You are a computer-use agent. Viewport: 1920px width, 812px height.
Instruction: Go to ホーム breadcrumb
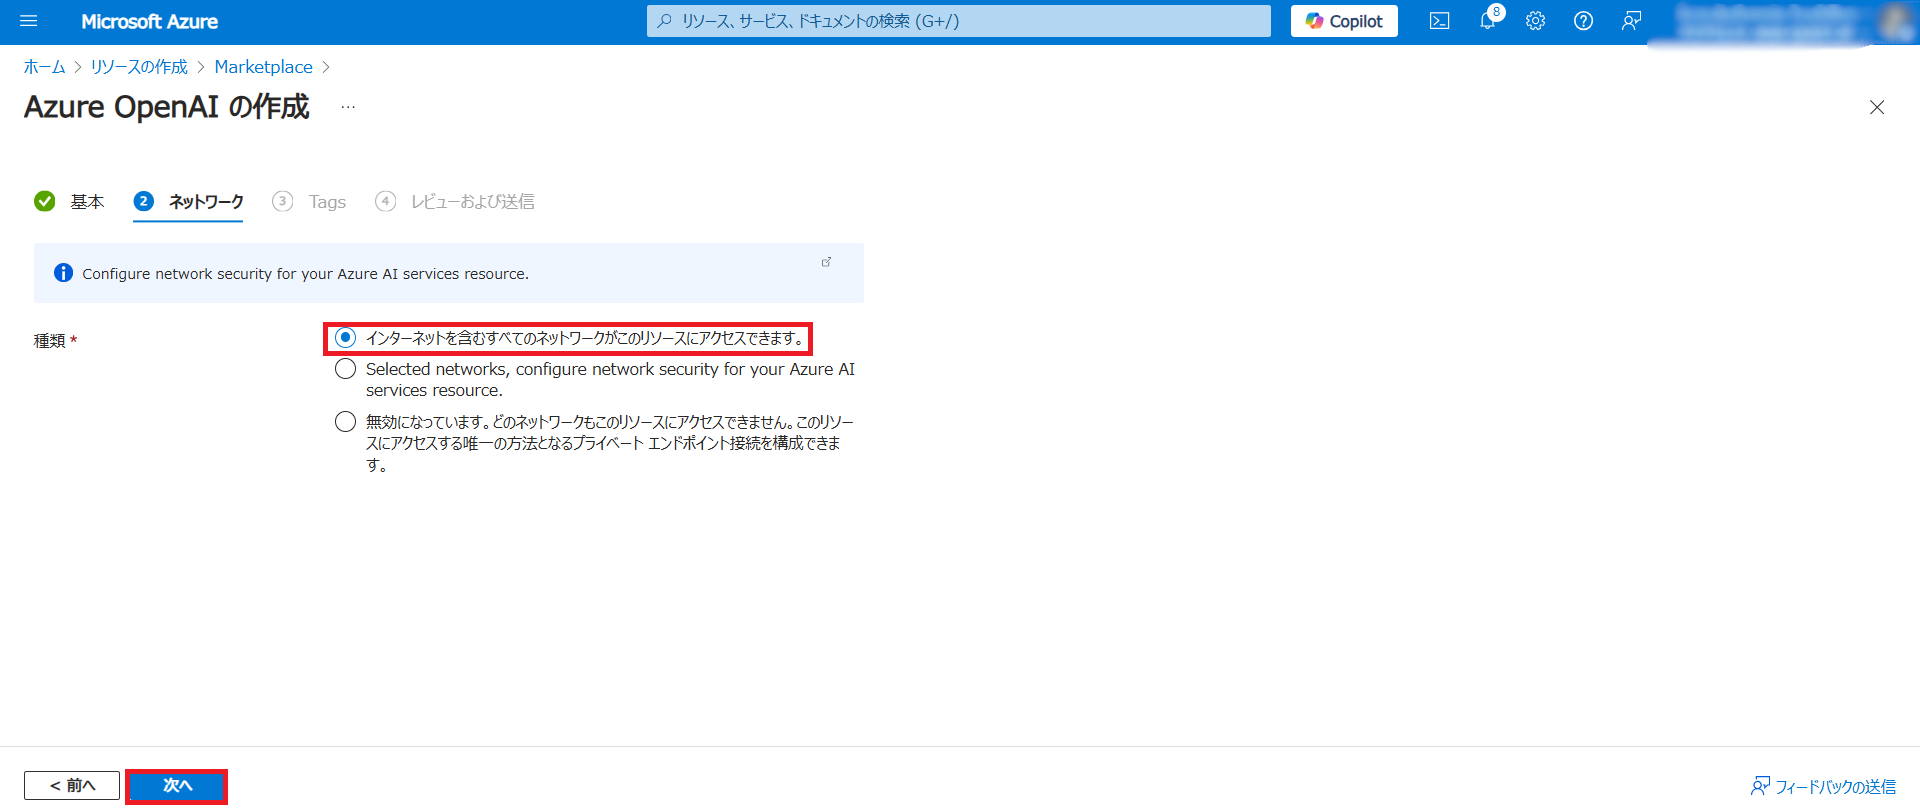pos(44,67)
